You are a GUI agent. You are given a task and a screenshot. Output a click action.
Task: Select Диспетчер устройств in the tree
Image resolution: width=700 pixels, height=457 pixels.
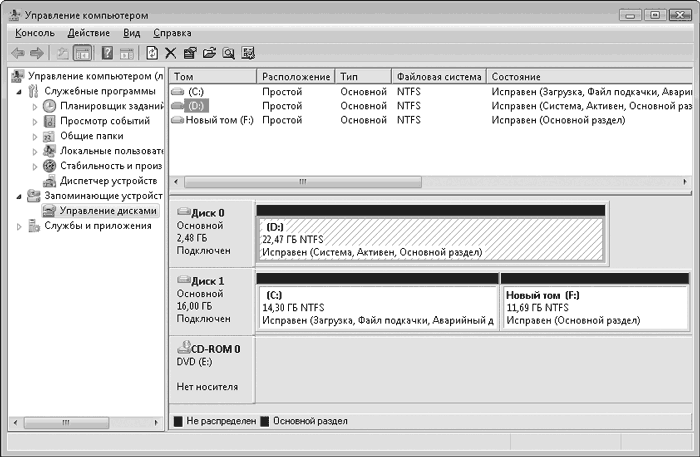pos(110,181)
